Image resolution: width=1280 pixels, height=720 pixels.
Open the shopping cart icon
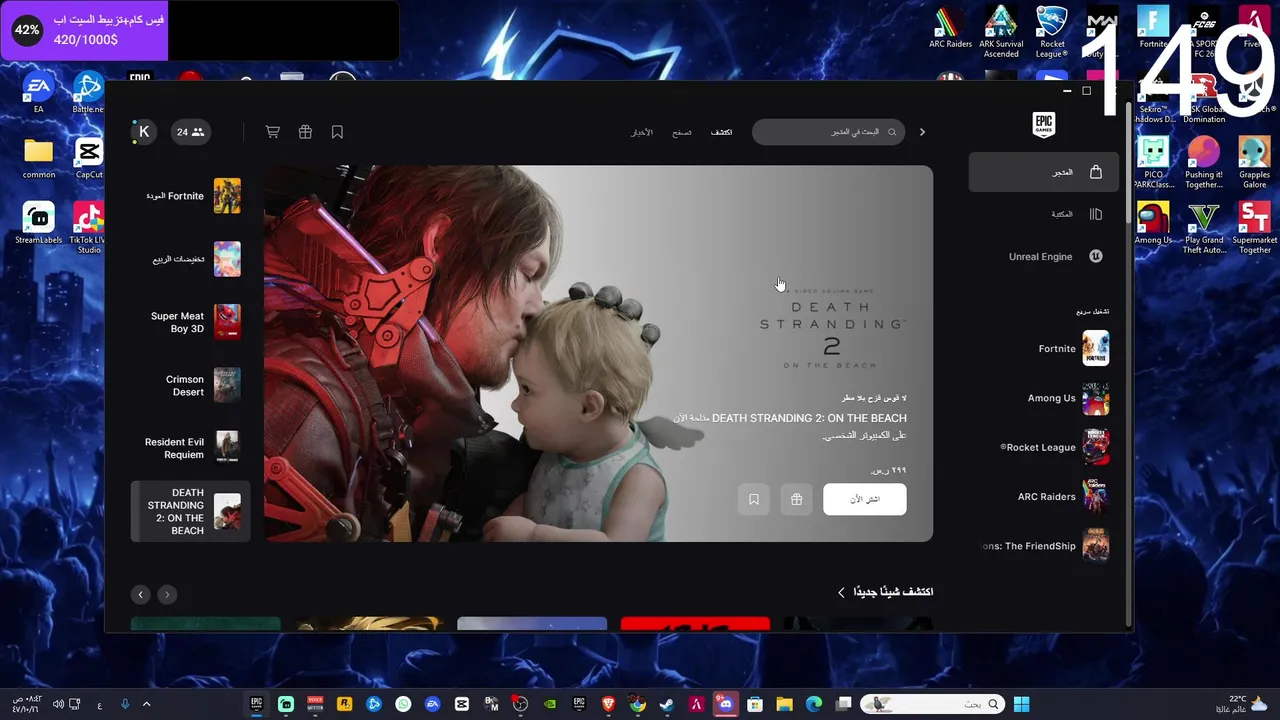coord(272,132)
